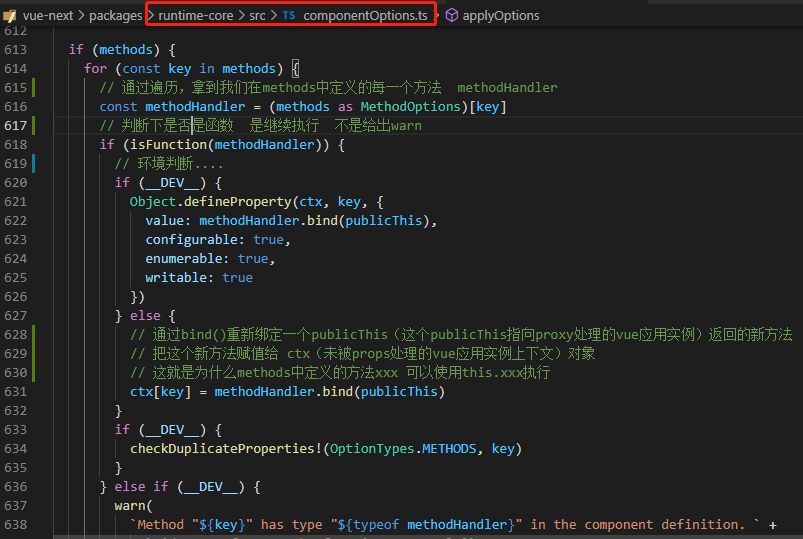Click 'writable' property on line 625

[x=176, y=277]
